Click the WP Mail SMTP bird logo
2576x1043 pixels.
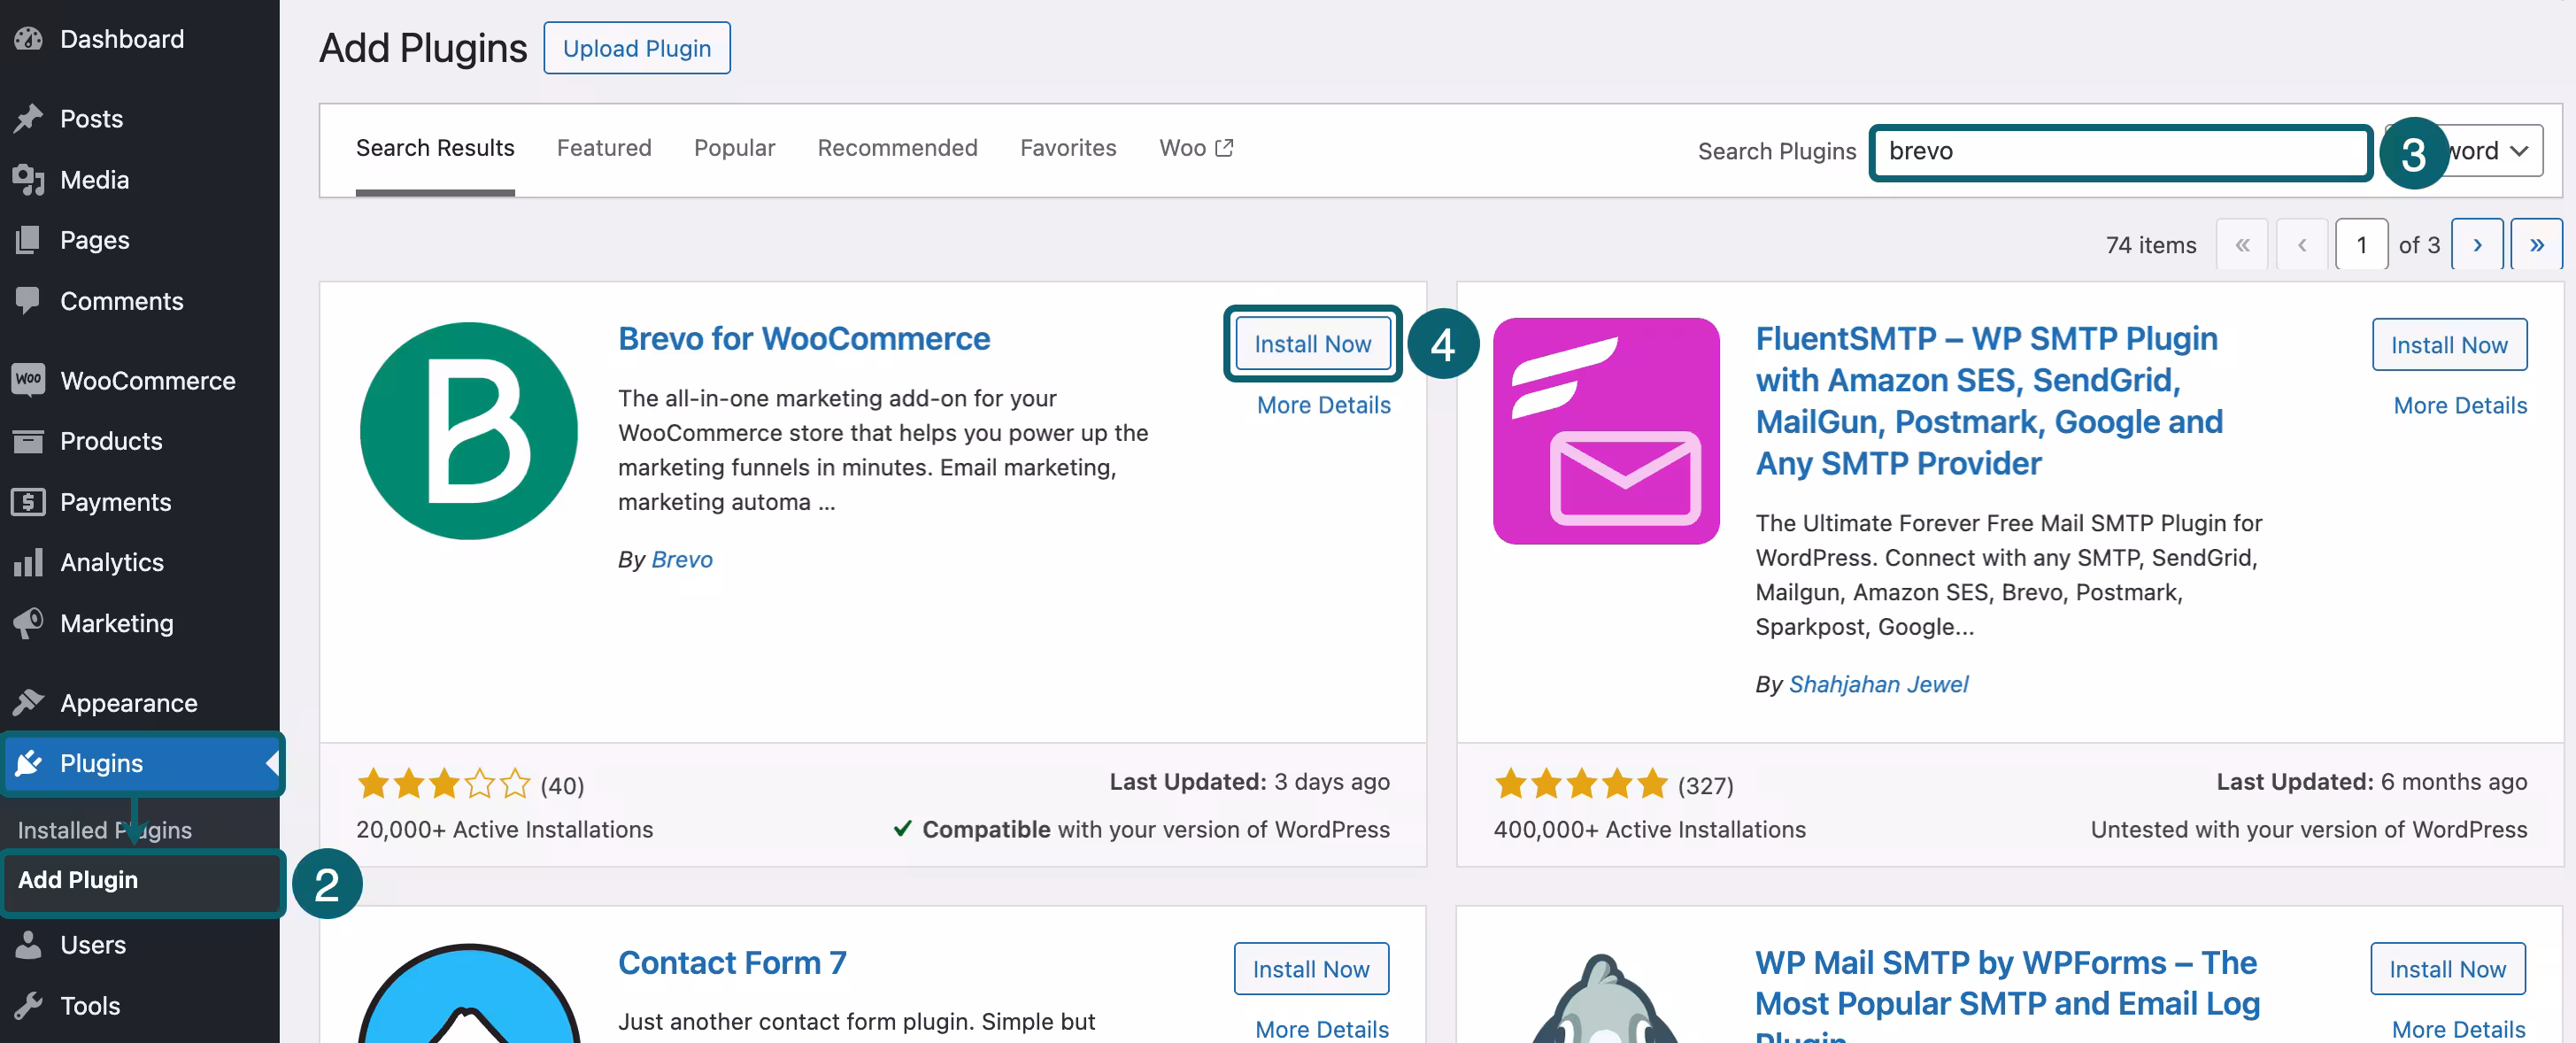[1606, 997]
